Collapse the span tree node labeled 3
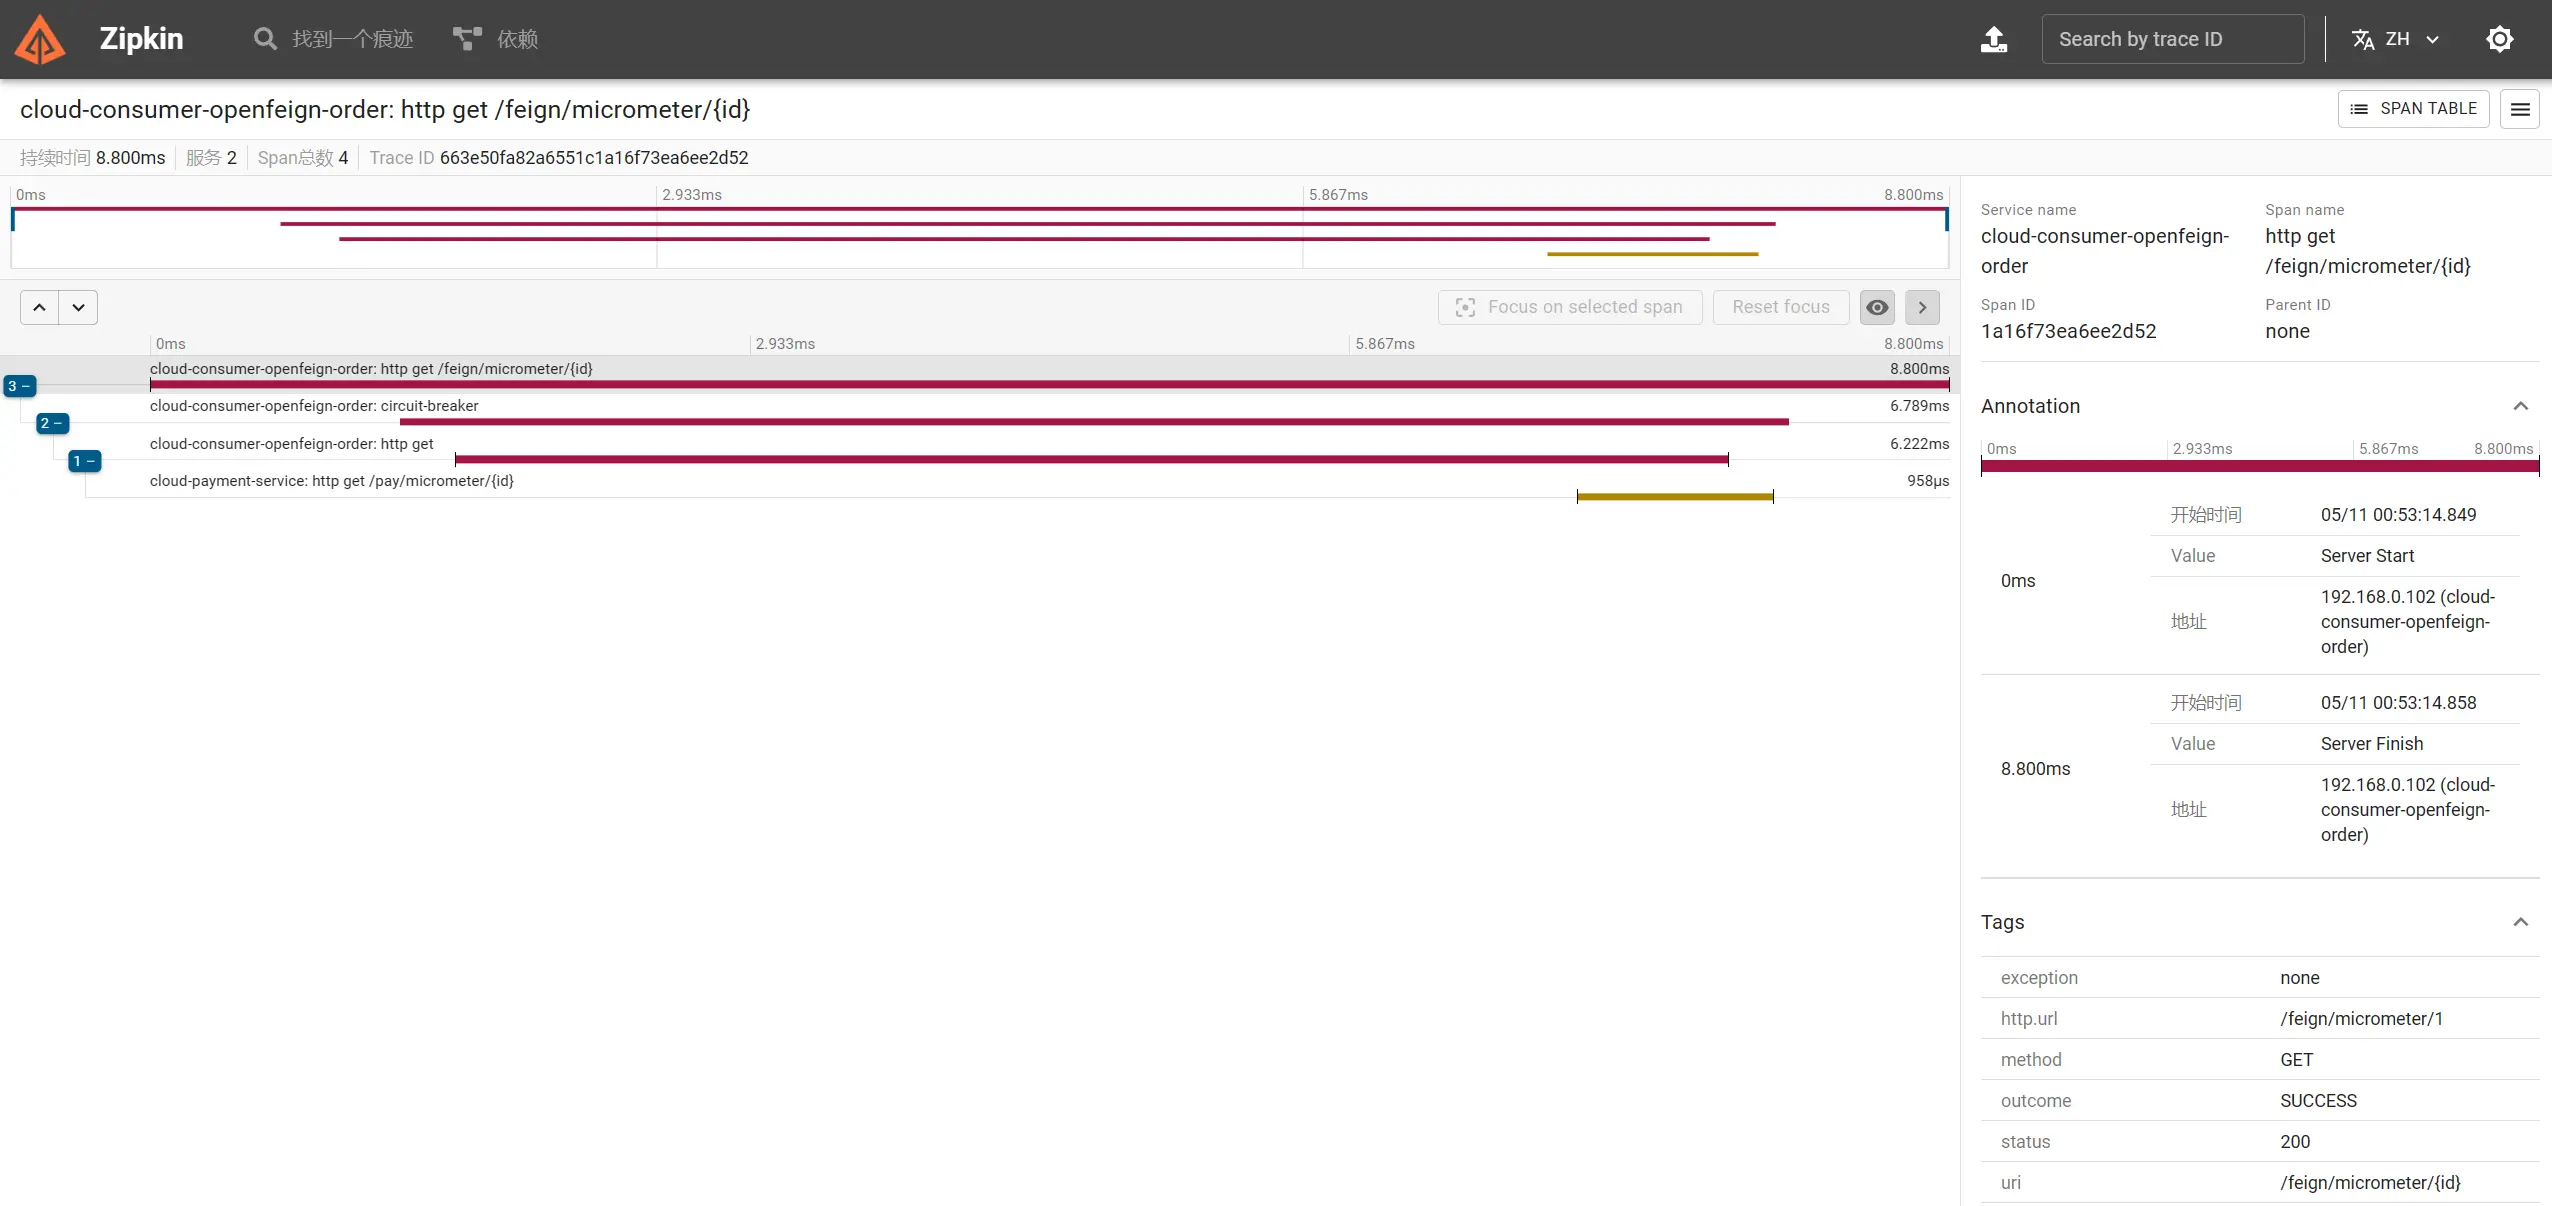This screenshot has height=1206, width=2552. pyautogui.click(x=20, y=386)
